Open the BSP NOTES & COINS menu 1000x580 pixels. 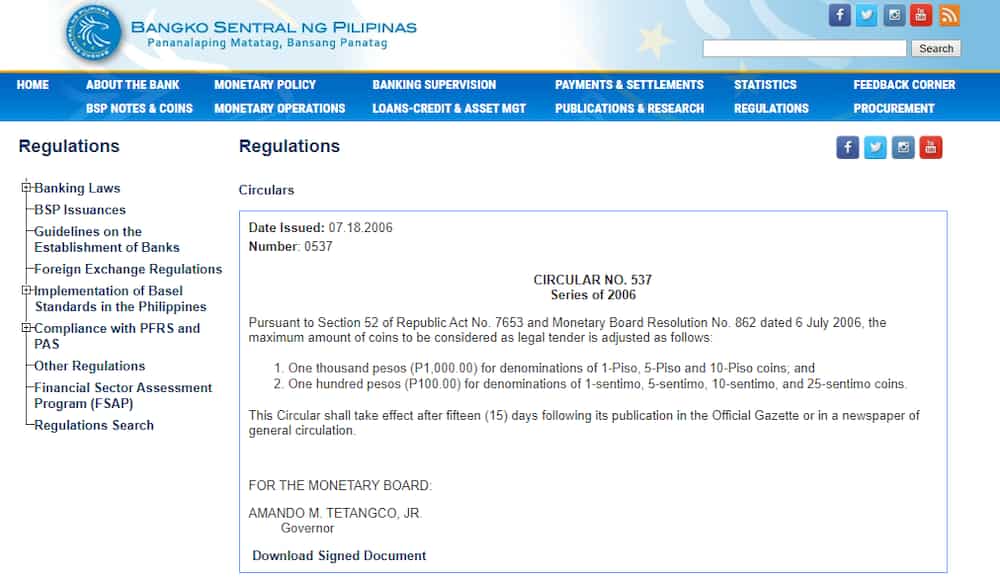tap(139, 108)
